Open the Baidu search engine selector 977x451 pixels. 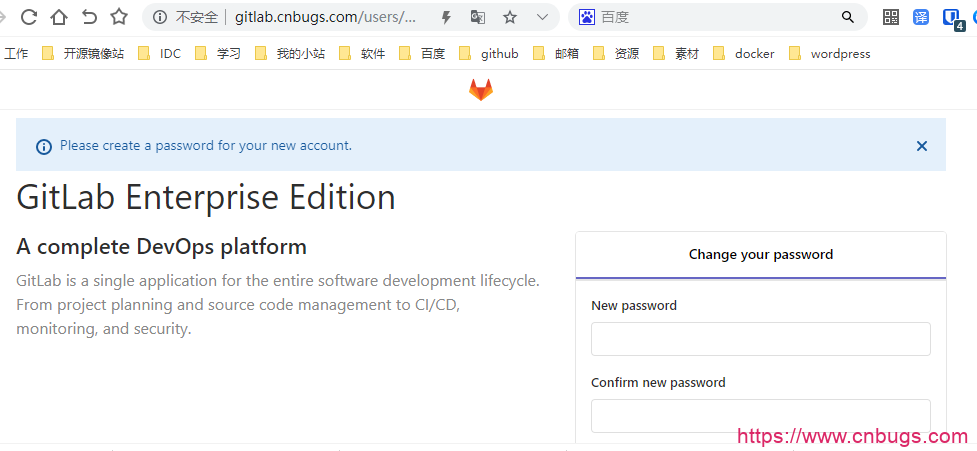(x=587, y=17)
